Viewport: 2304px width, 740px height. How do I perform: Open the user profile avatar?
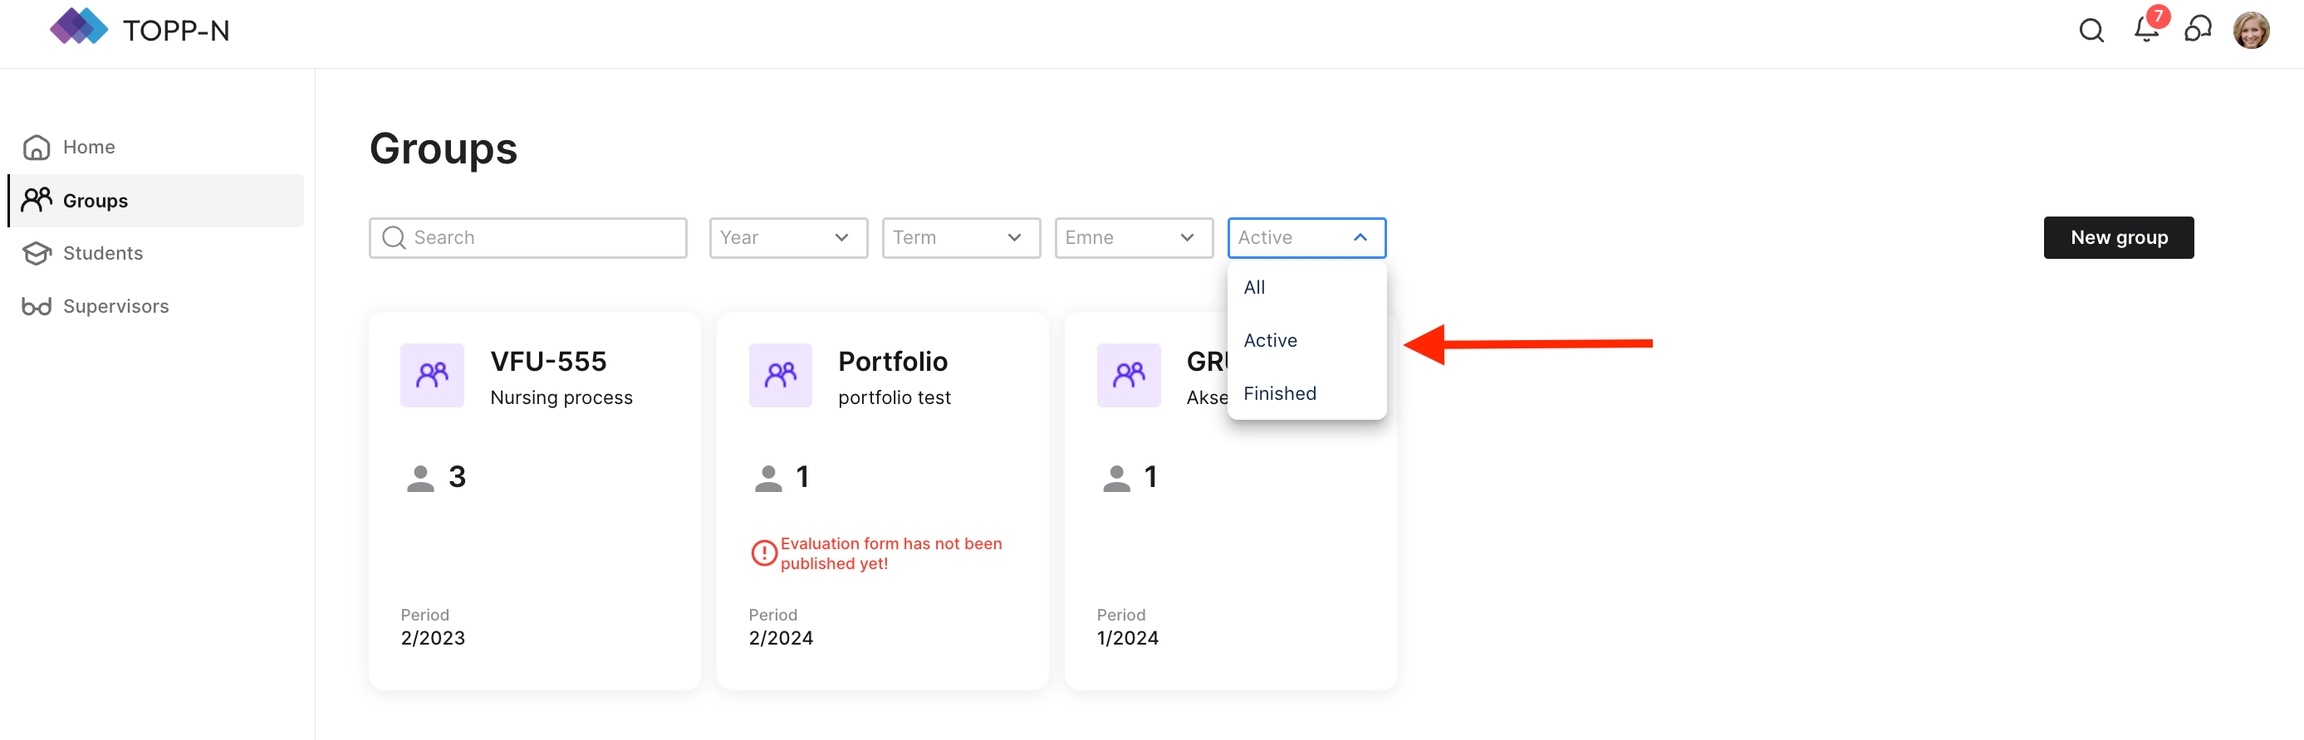pos(2251,30)
